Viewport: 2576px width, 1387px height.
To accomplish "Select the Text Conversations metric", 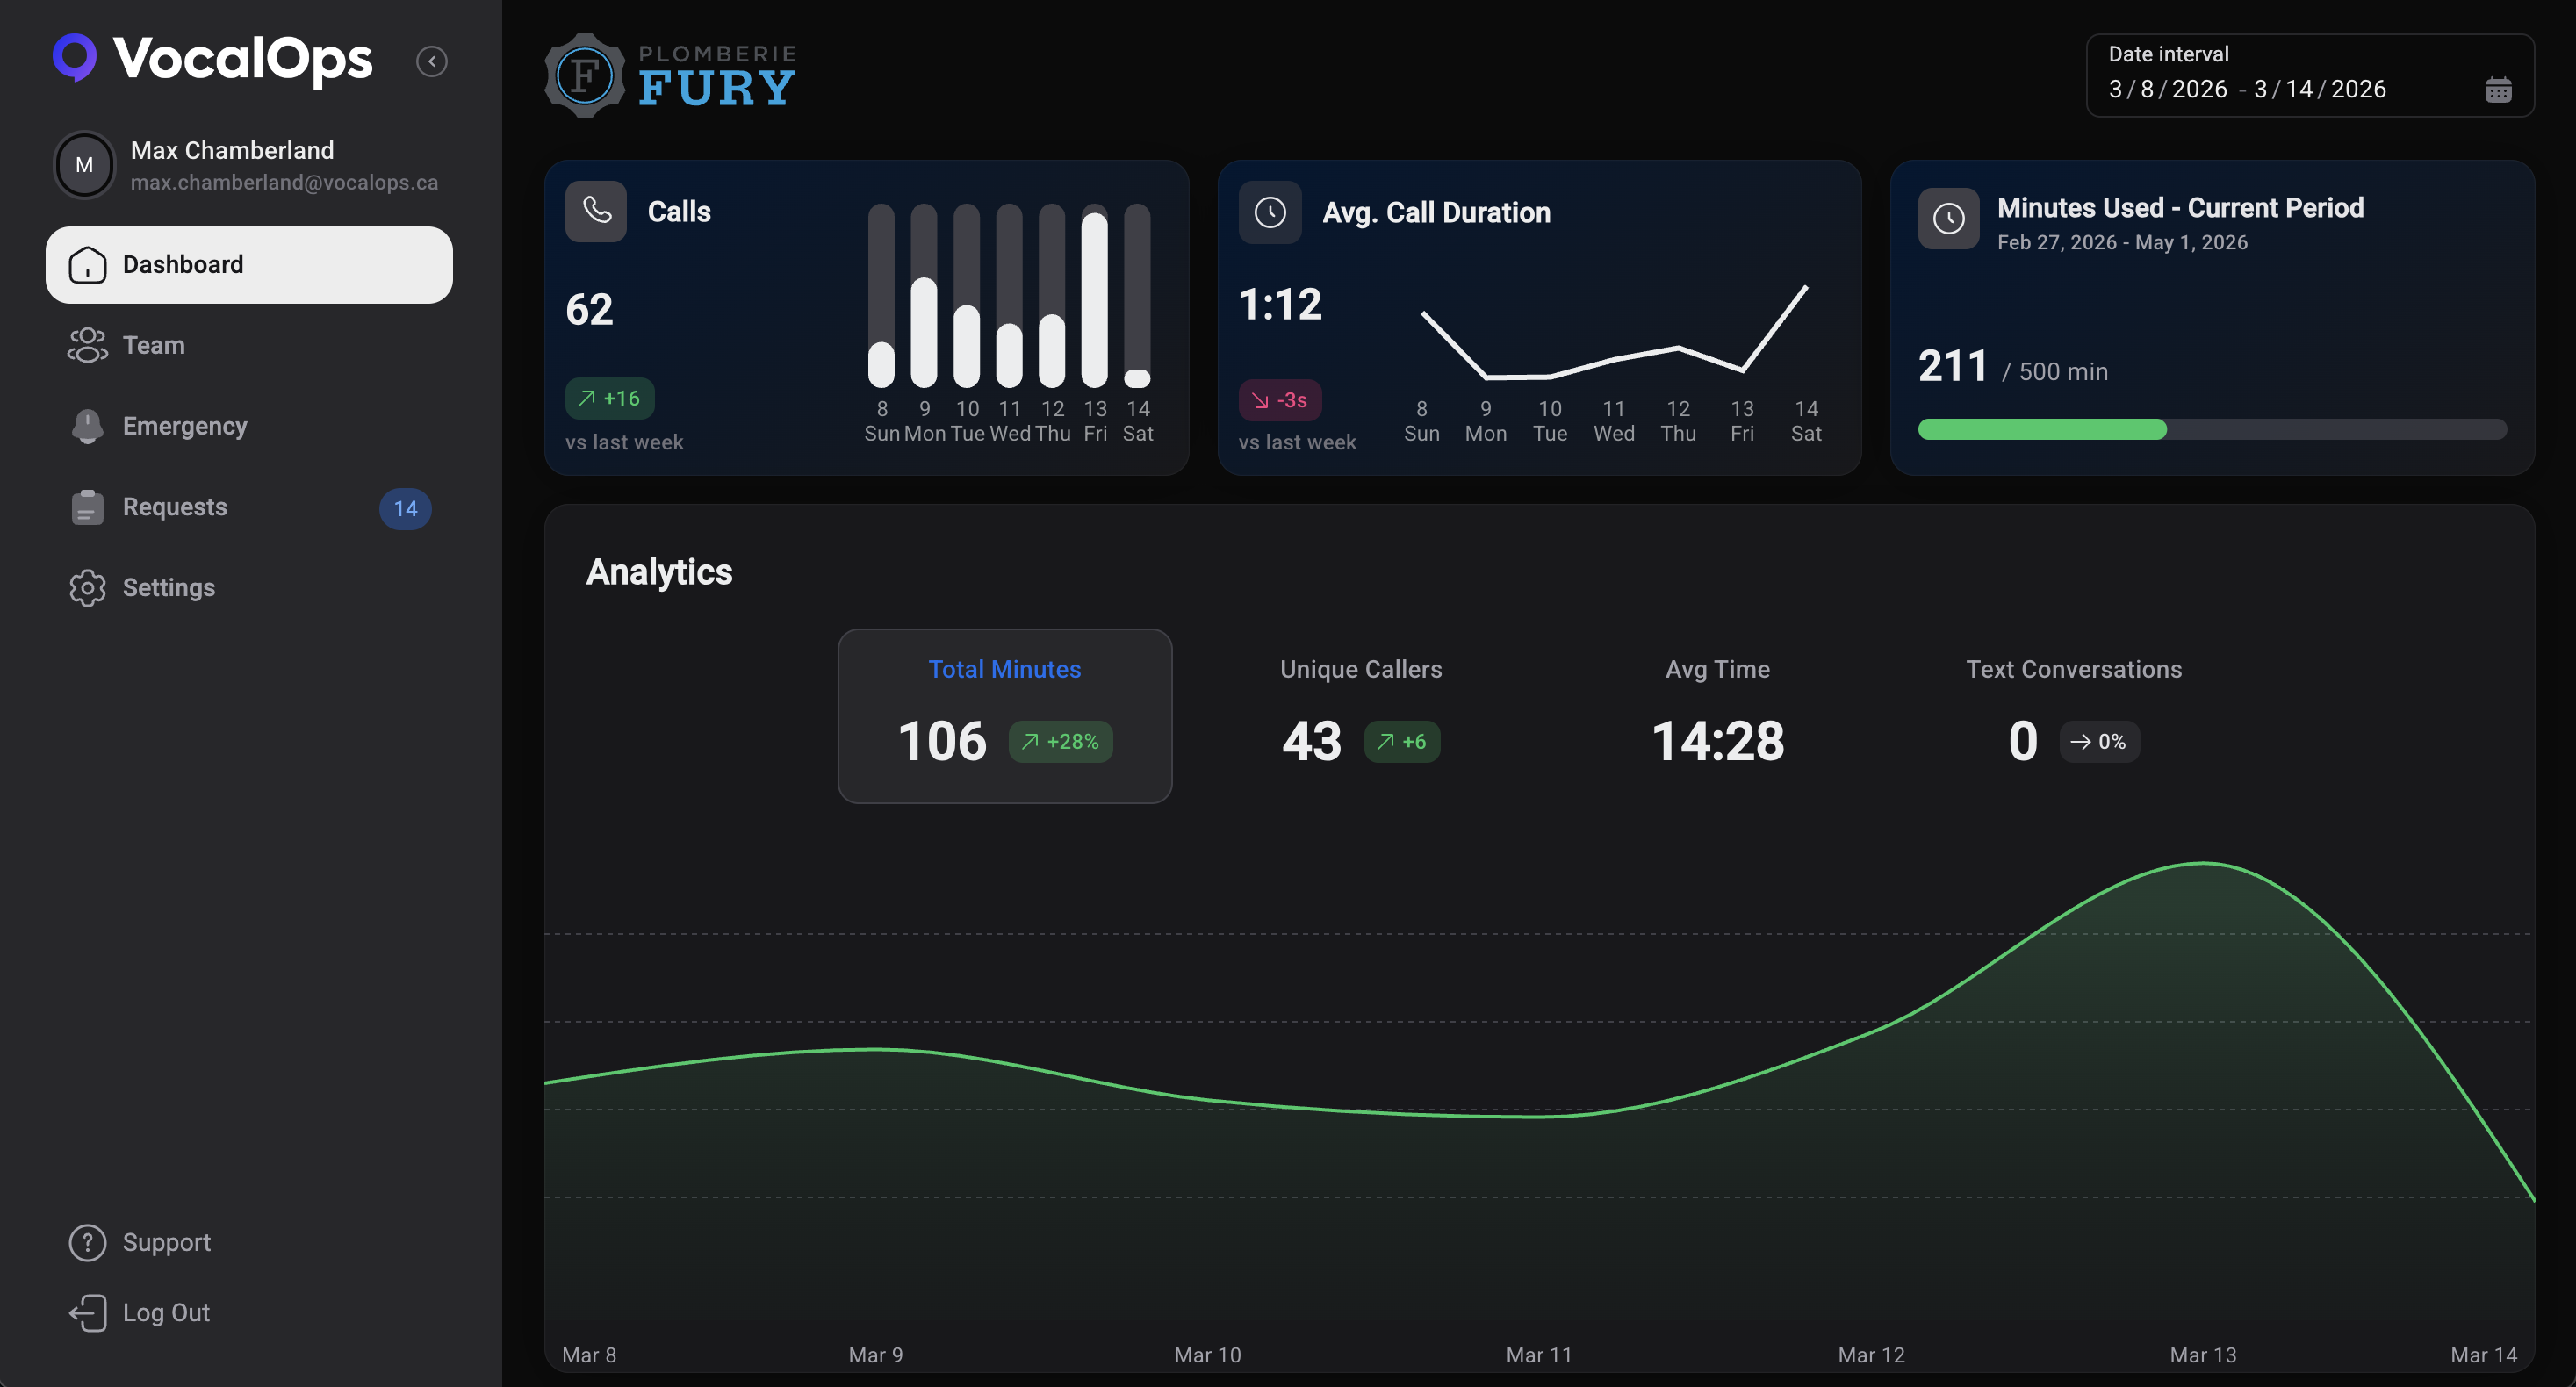I will [x=2073, y=715].
